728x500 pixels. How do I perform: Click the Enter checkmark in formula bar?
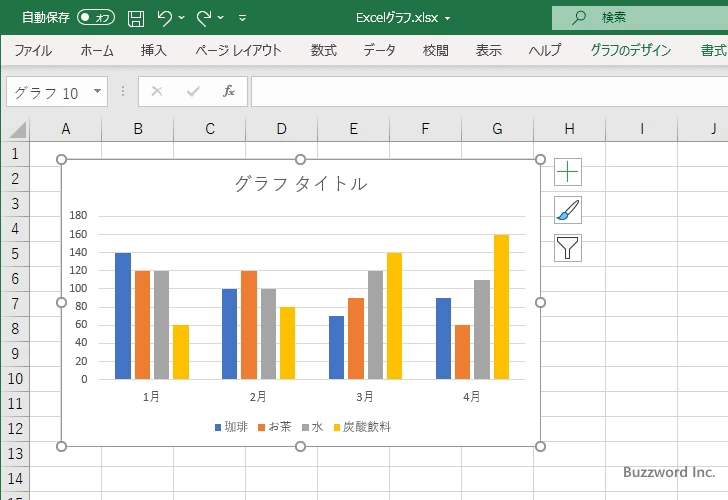pyautogui.click(x=193, y=91)
